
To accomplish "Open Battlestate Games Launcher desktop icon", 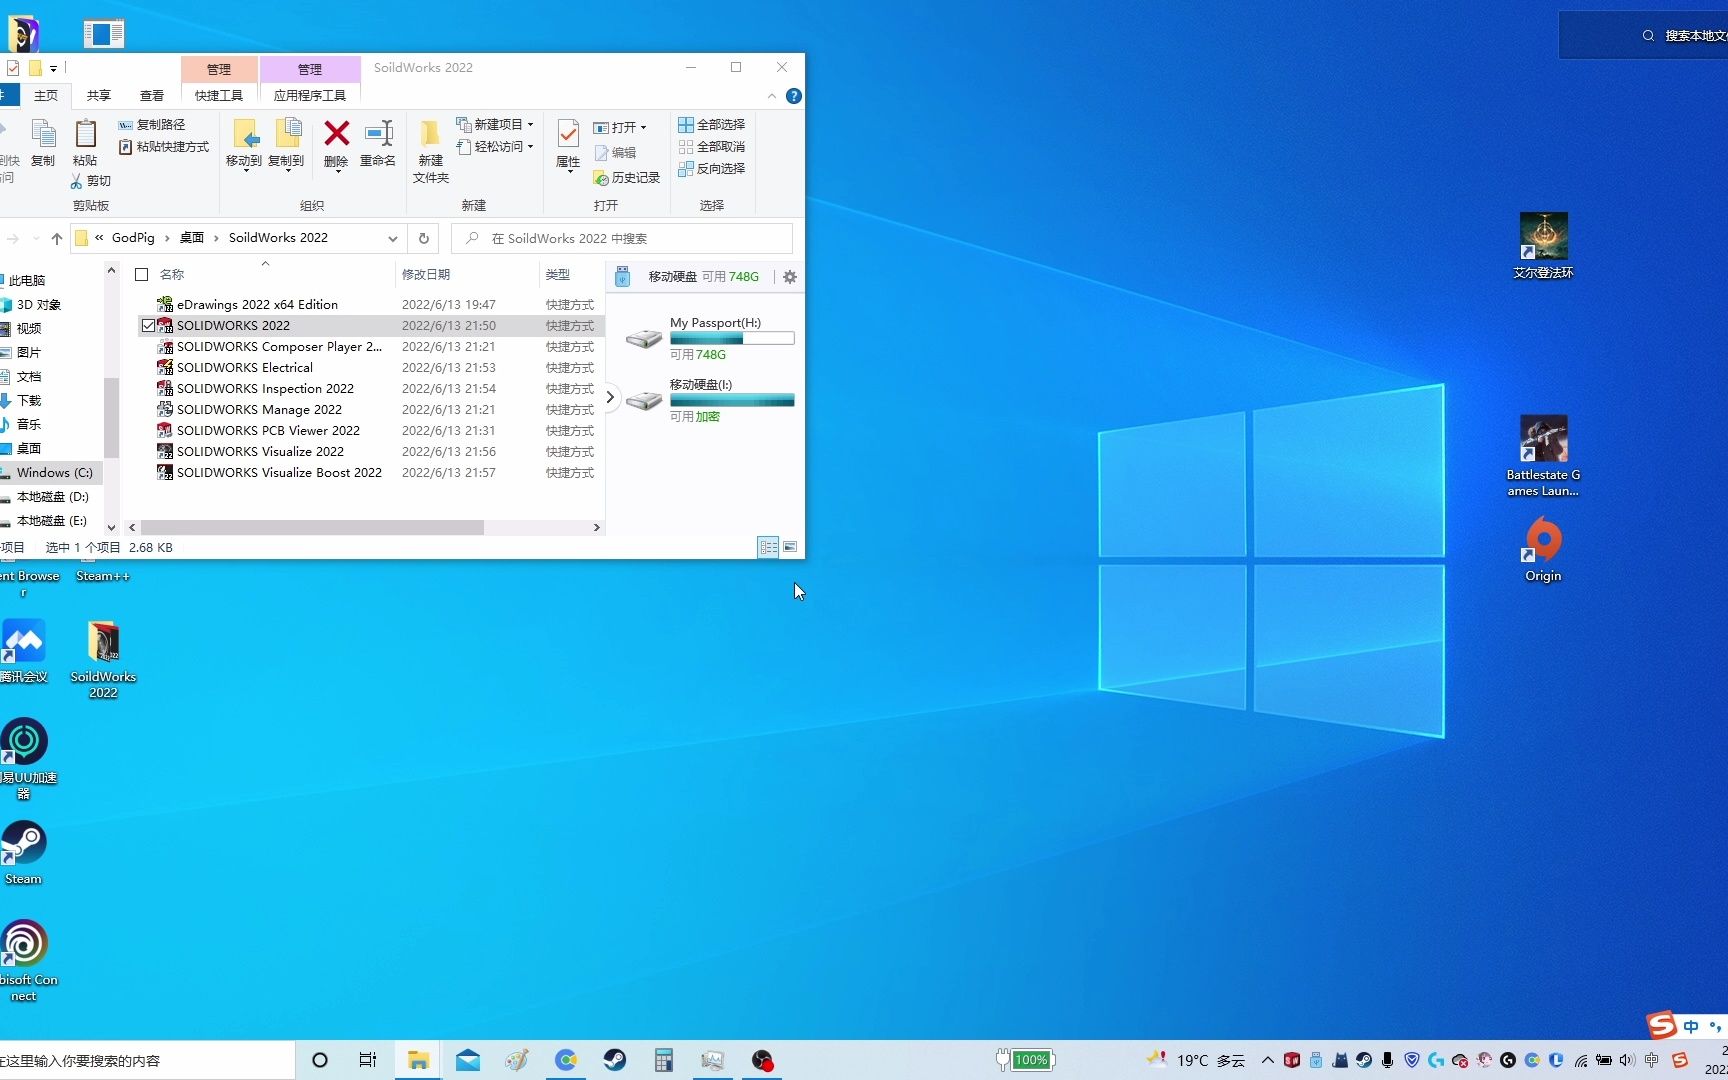I will tap(1543, 456).
